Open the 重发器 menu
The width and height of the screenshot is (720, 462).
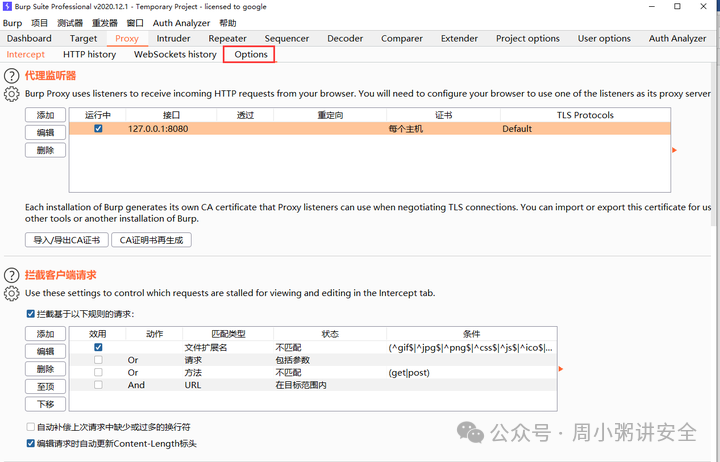(x=105, y=23)
